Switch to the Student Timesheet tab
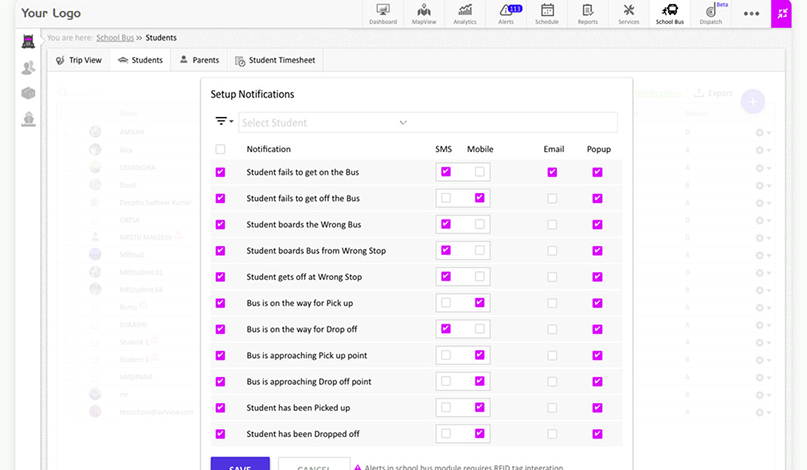The width and height of the screenshot is (807, 470). click(x=274, y=60)
